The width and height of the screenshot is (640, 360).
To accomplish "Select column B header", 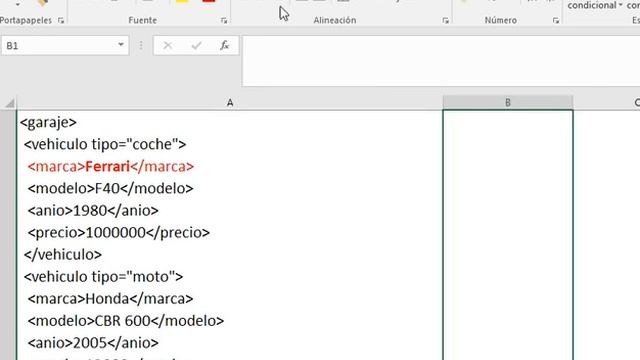I will (x=508, y=103).
